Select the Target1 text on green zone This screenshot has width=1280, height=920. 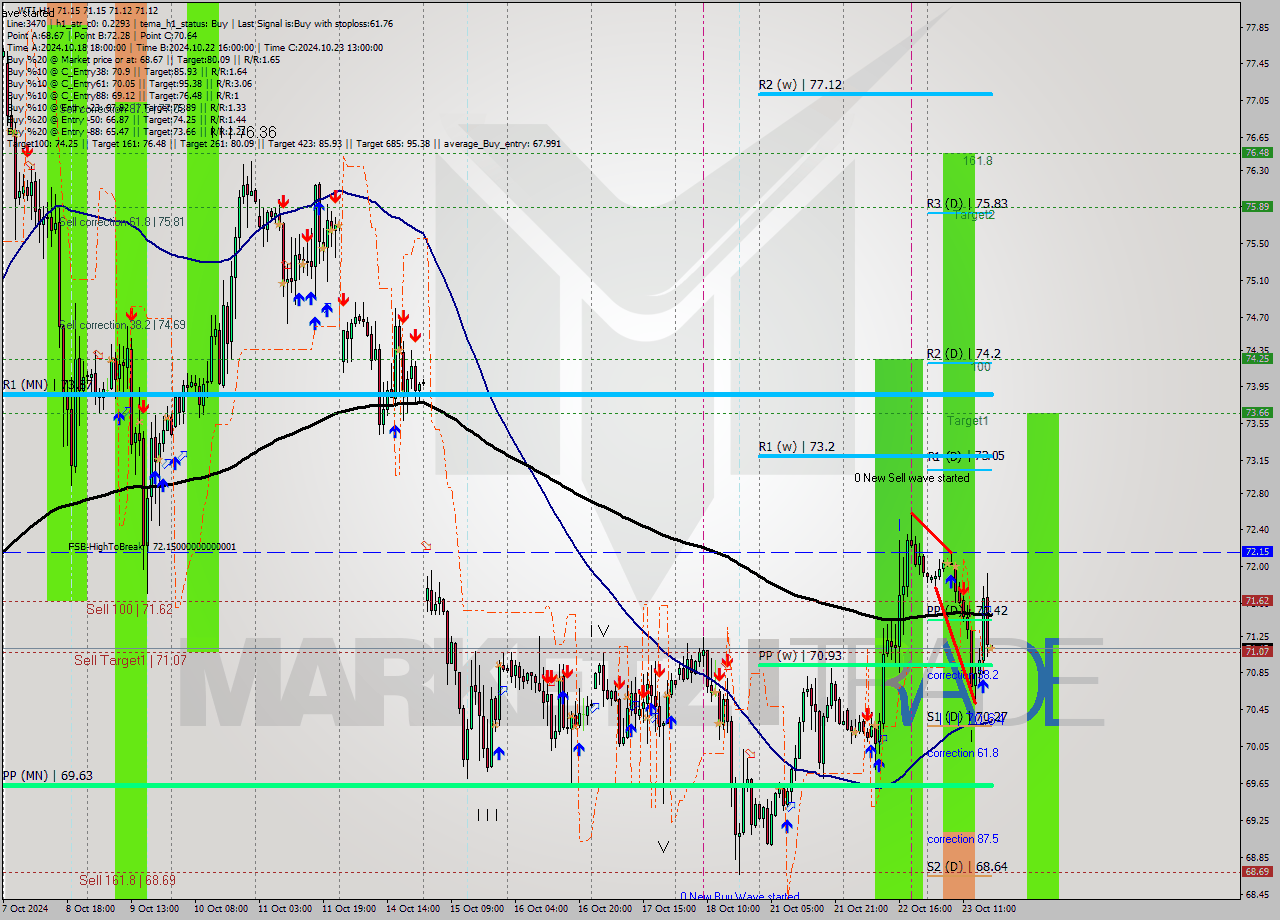[969, 421]
